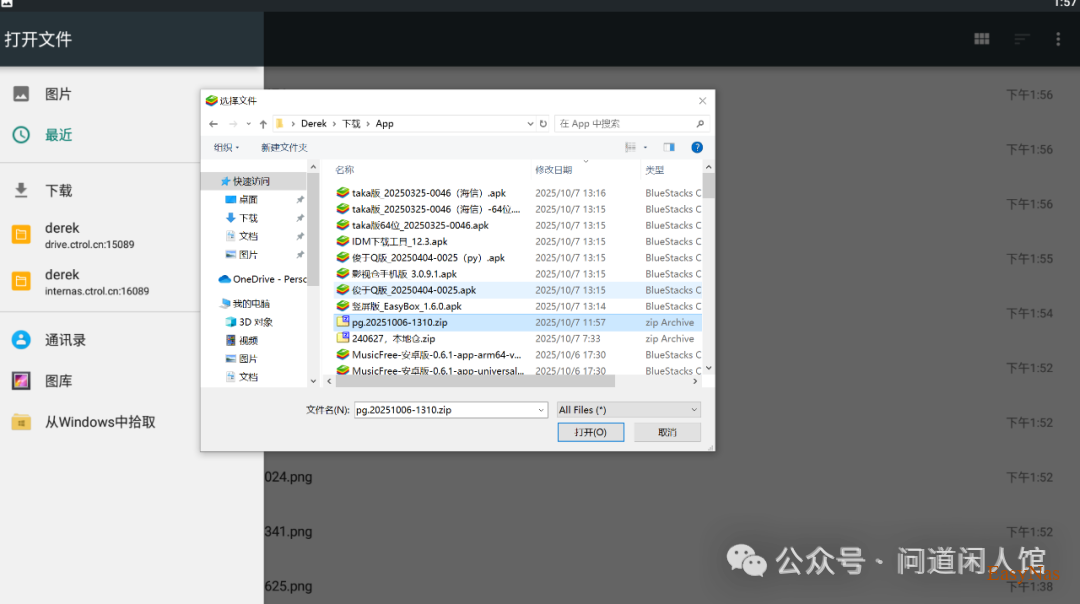This screenshot has width=1080, height=604.
Task: Click the forward navigation arrow in the file dialog
Action: 233,124
